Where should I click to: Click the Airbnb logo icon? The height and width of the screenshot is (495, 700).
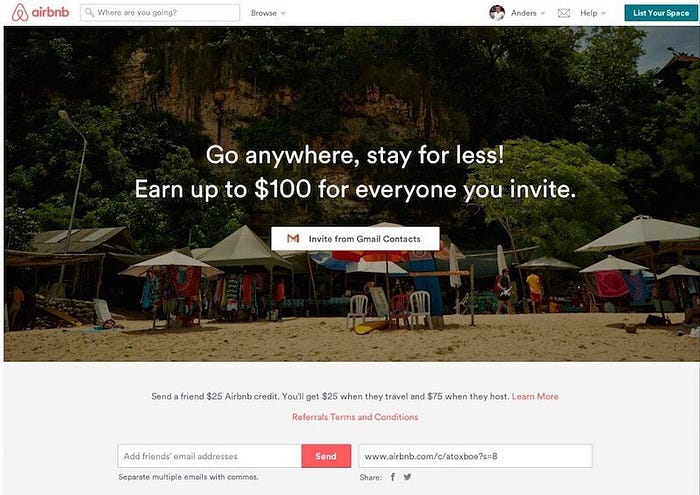click(x=20, y=12)
